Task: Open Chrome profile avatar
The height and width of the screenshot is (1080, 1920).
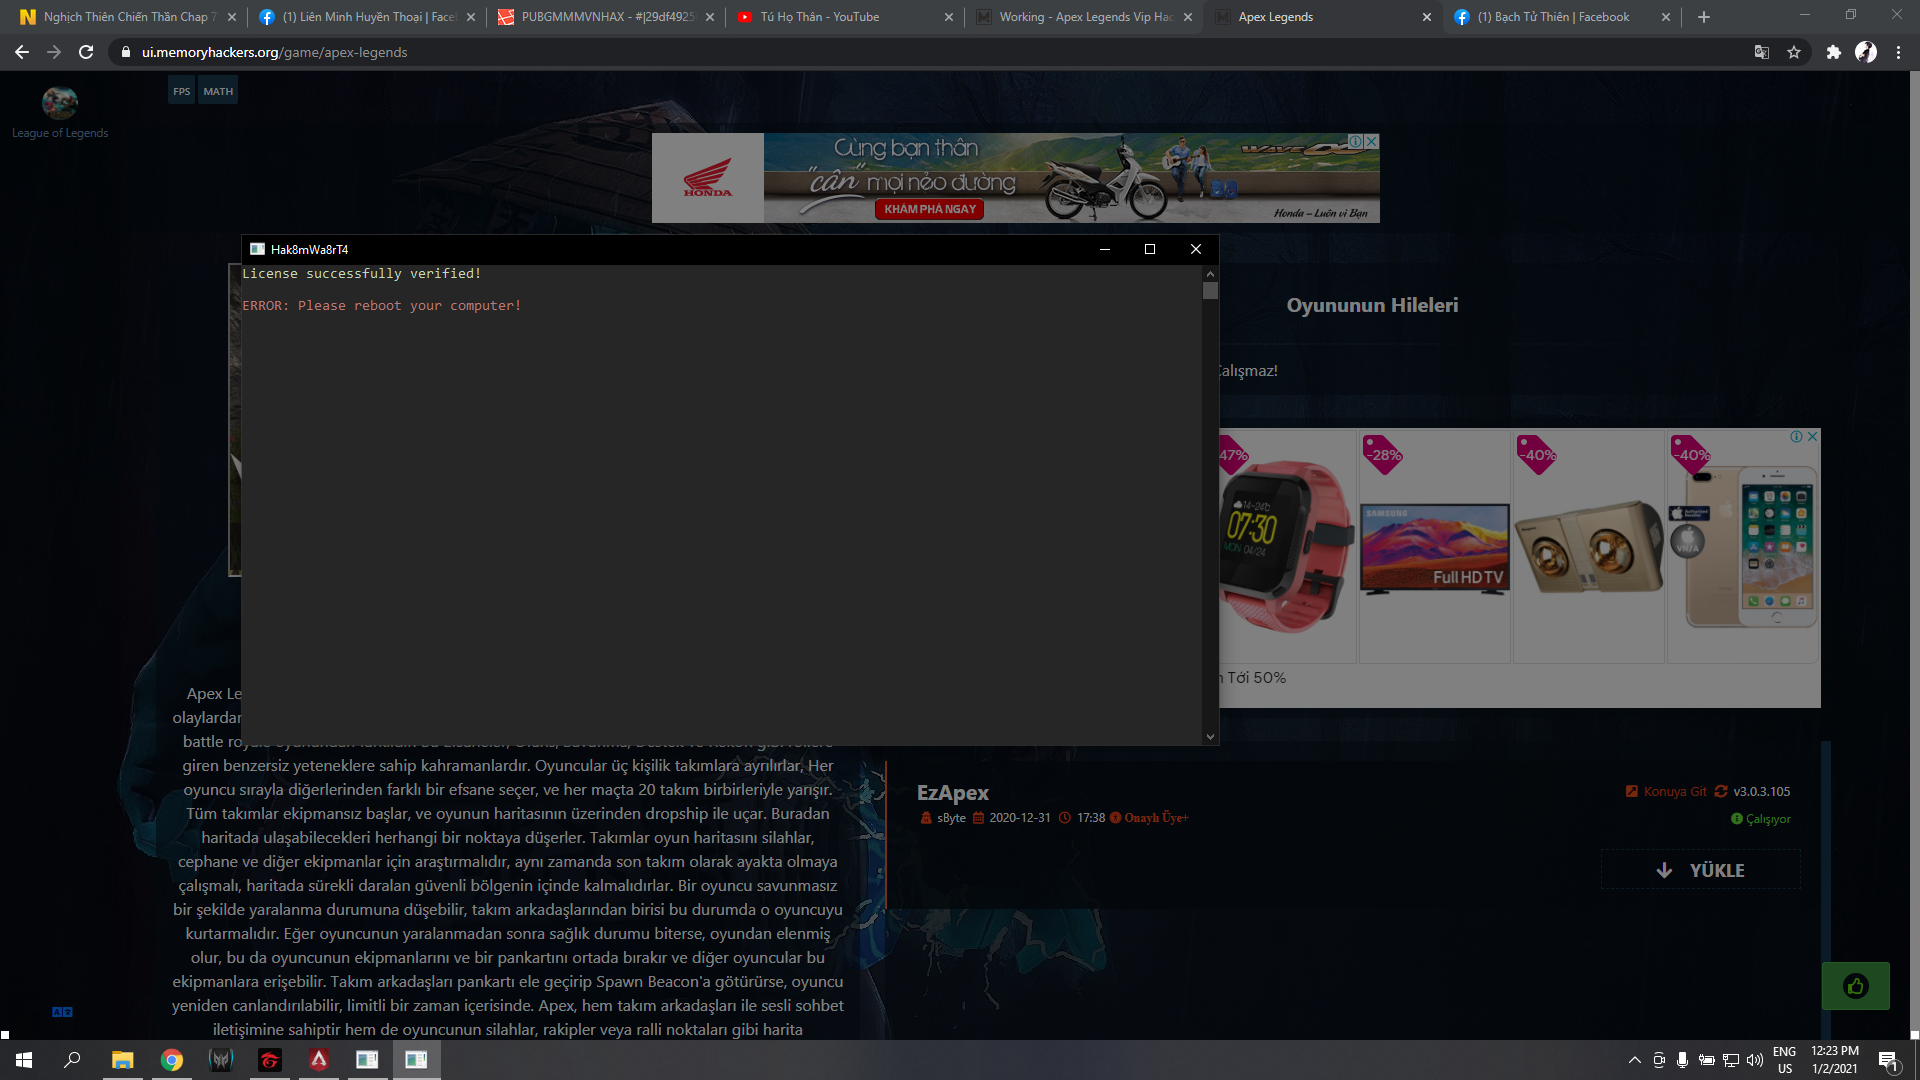Action: 1866,52
